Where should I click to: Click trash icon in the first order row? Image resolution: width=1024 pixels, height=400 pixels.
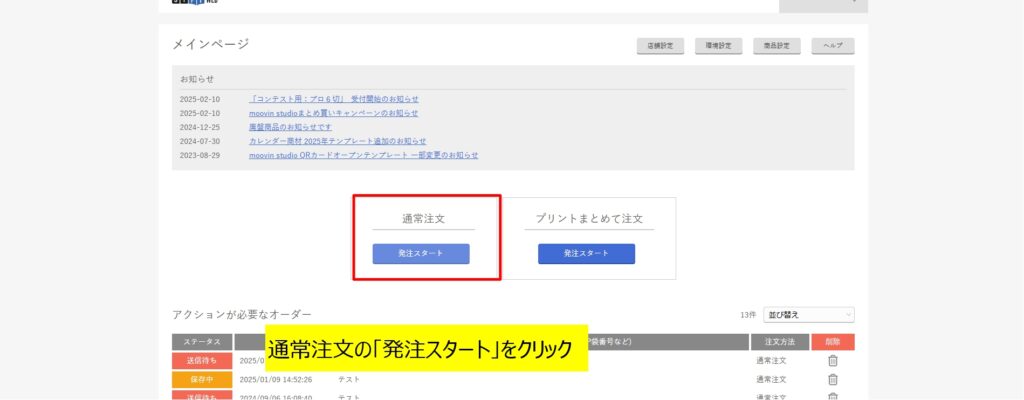[833, 360]
